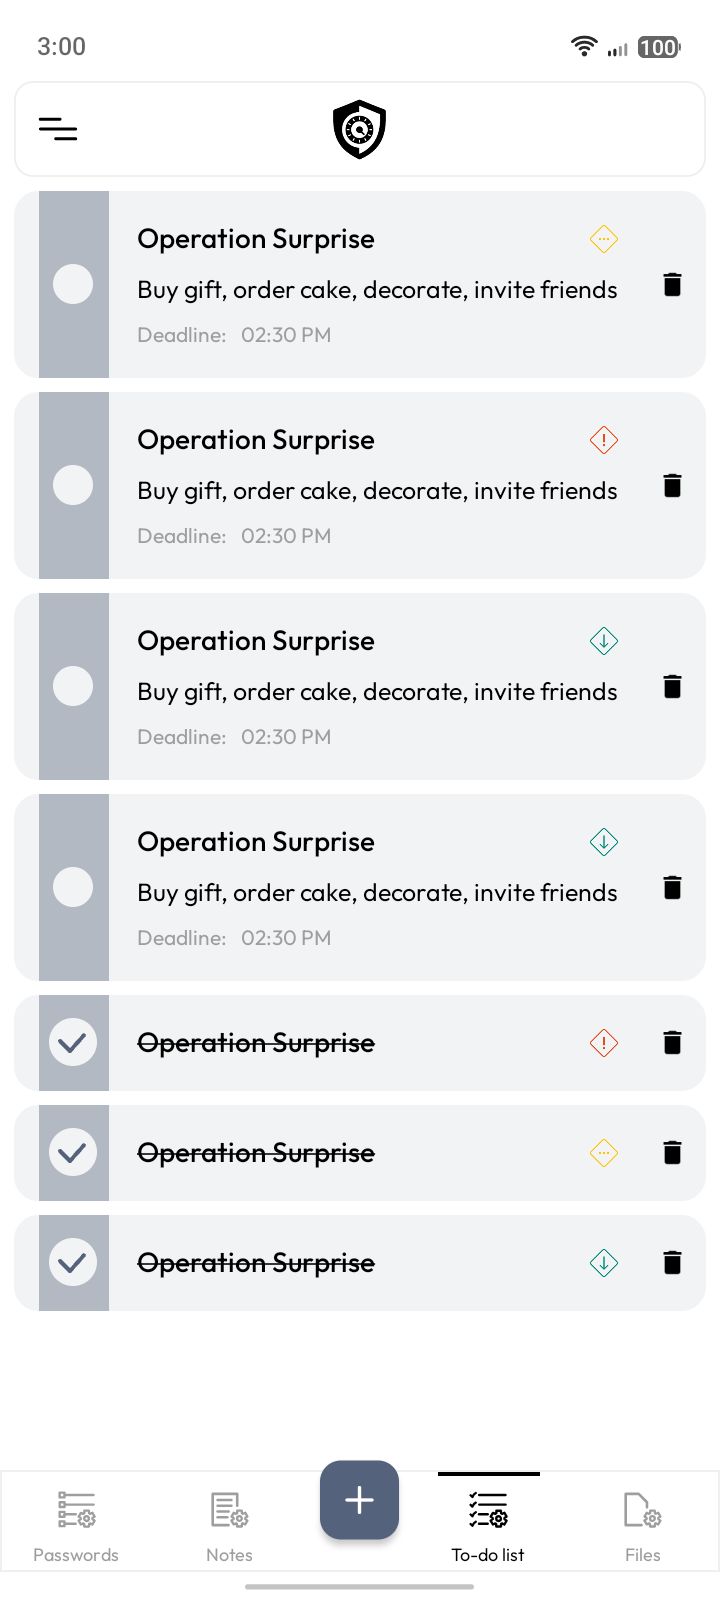The height and width of the screenshot is (1600, 720).
Task: Delete the completed task with yellow priority
Action: tap(672, 1153)
